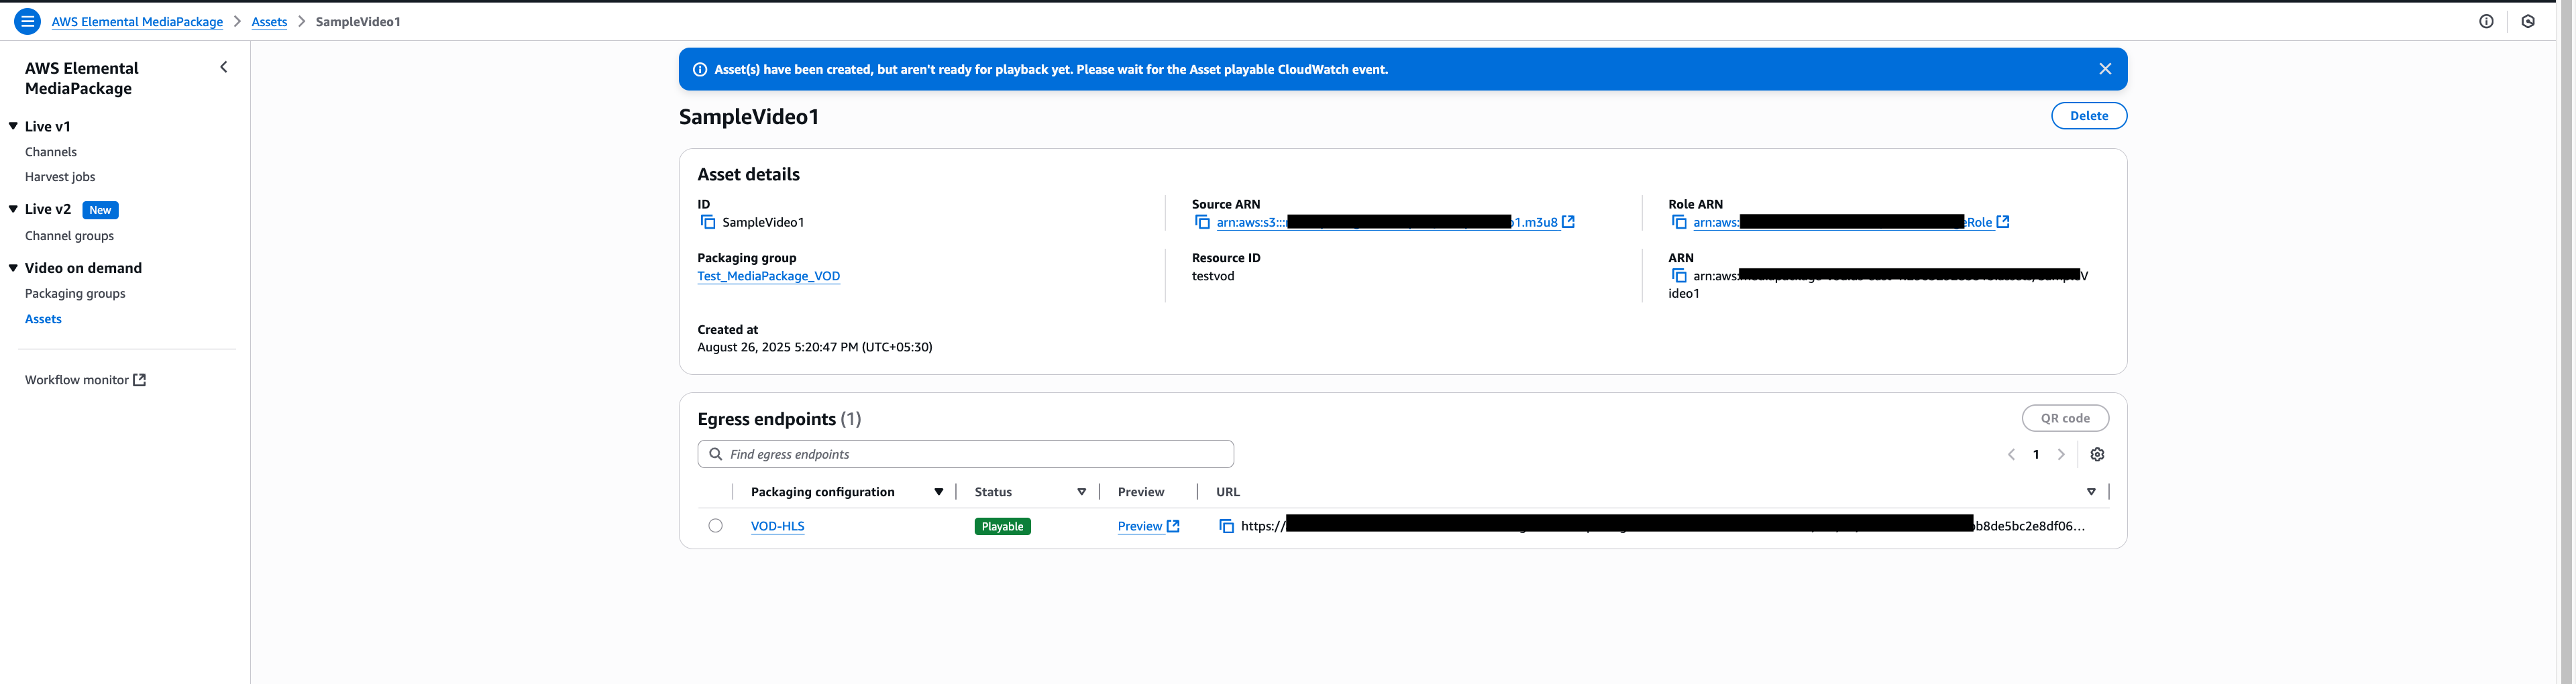Collapse the Live v1 section

(14, 126)
